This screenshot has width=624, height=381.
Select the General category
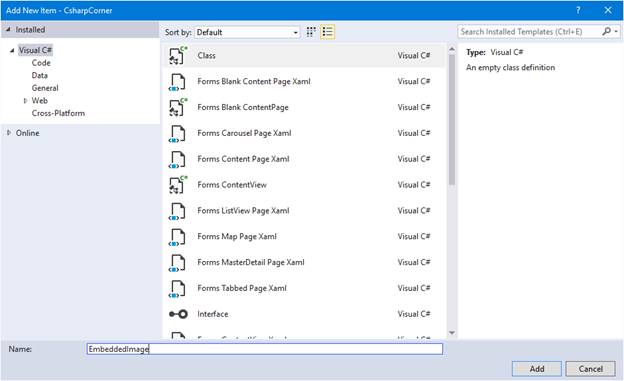point(45,88)
